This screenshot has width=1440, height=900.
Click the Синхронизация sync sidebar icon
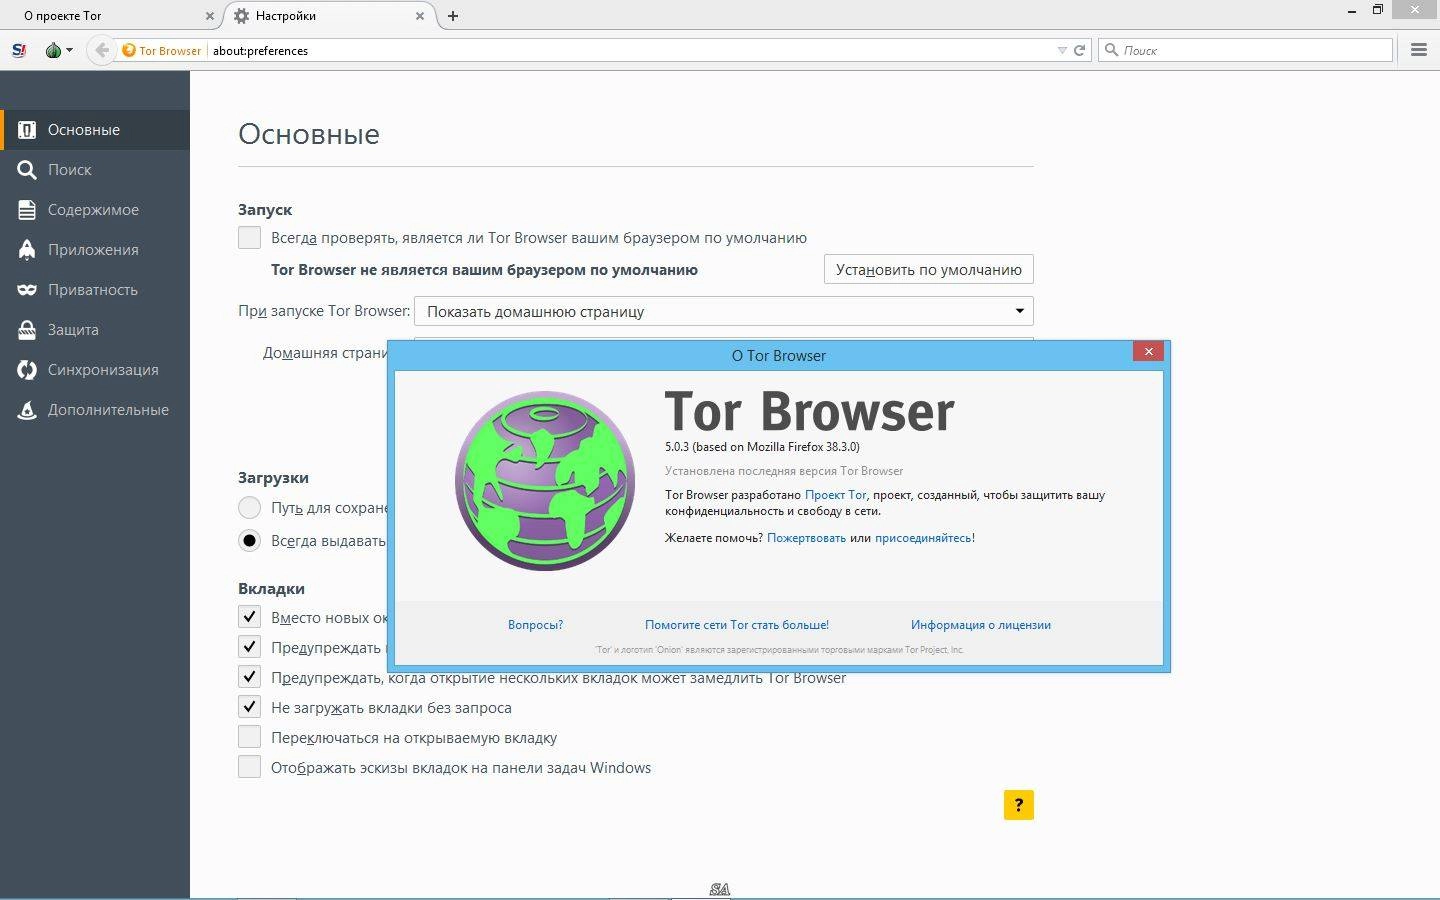(x=27, y=370)
